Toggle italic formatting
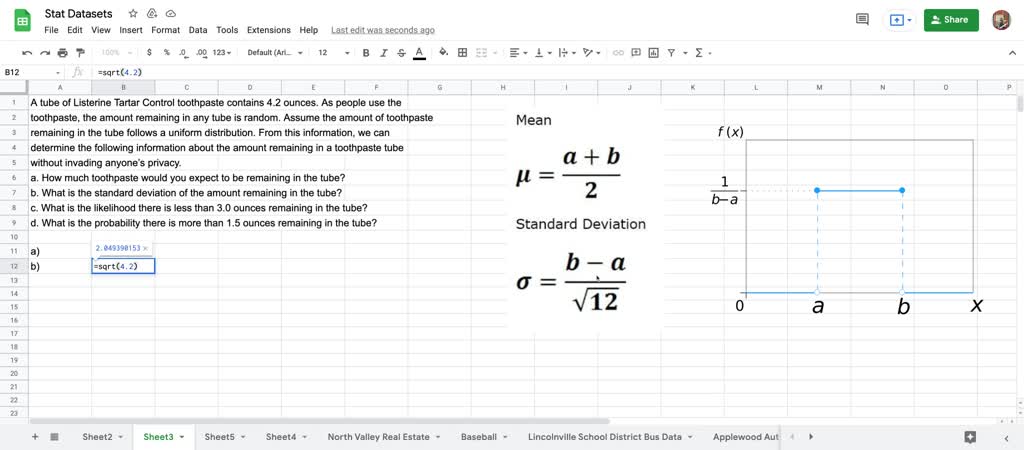1024x450 pixels. pos(383,53)
